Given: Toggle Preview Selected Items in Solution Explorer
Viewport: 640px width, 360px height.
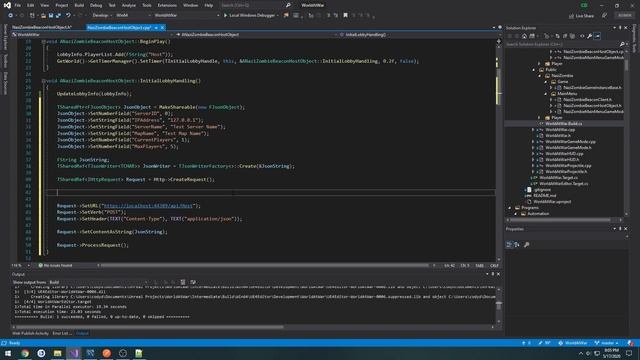Looking at the screenshot, I should click(x=597, y=36).
